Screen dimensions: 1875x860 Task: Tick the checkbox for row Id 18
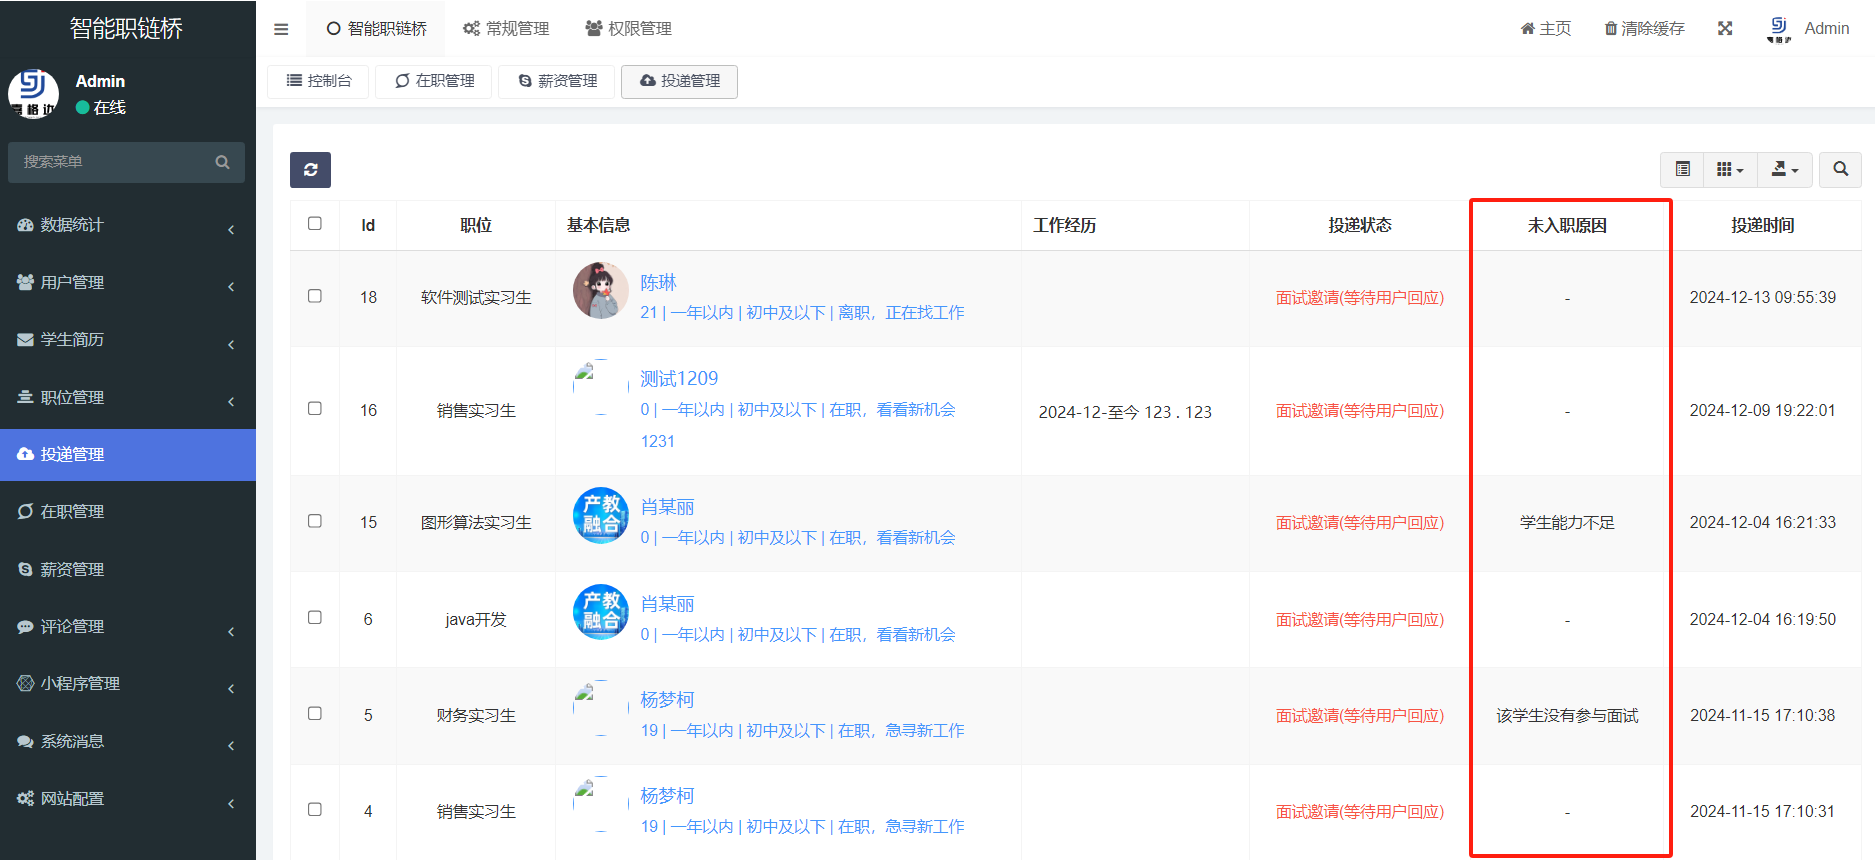[x=315, y=296]
